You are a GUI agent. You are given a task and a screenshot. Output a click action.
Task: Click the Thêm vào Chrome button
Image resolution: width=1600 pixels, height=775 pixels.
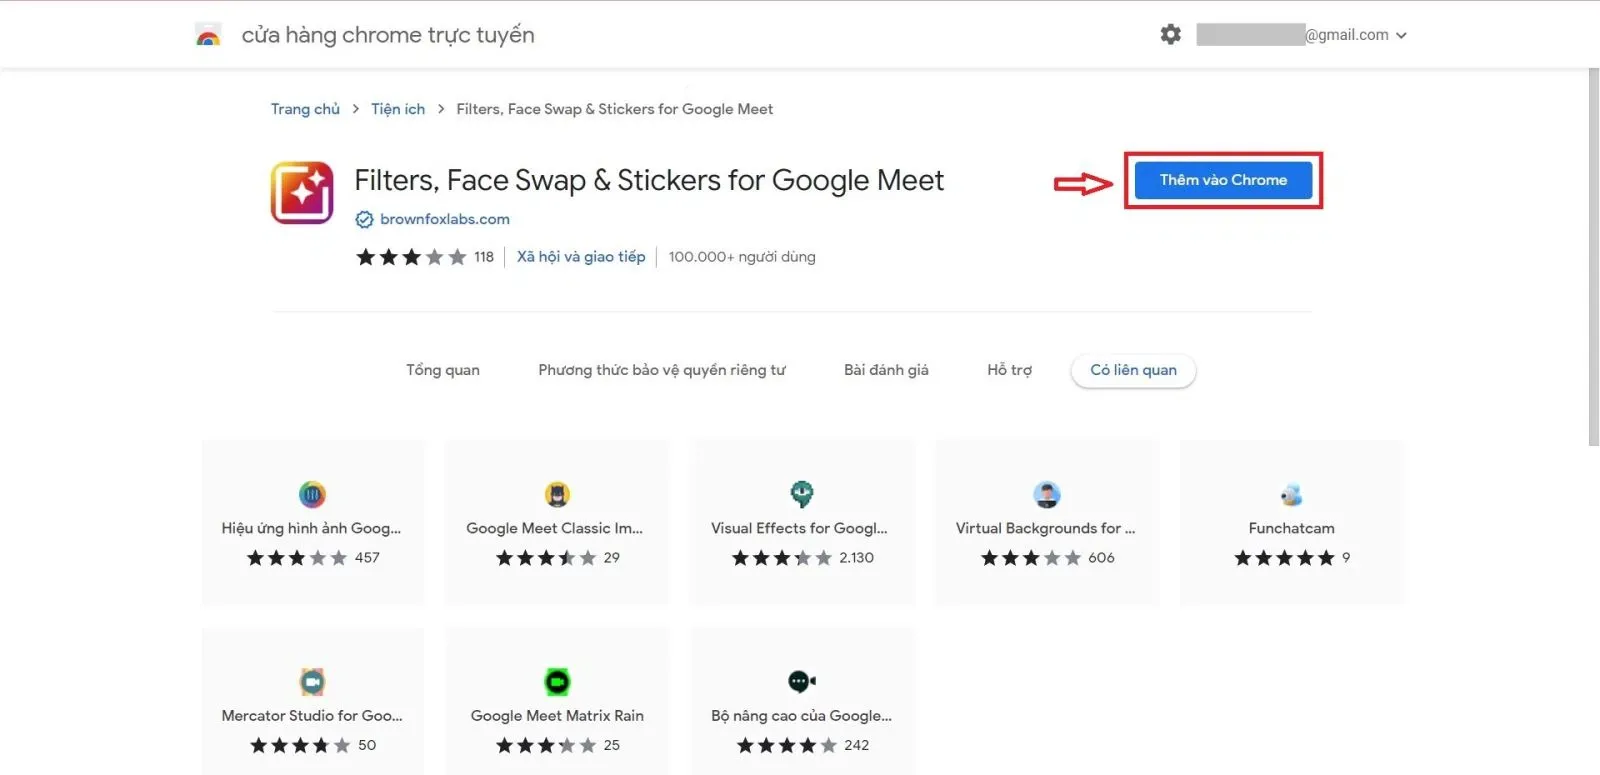point(1223,180)
